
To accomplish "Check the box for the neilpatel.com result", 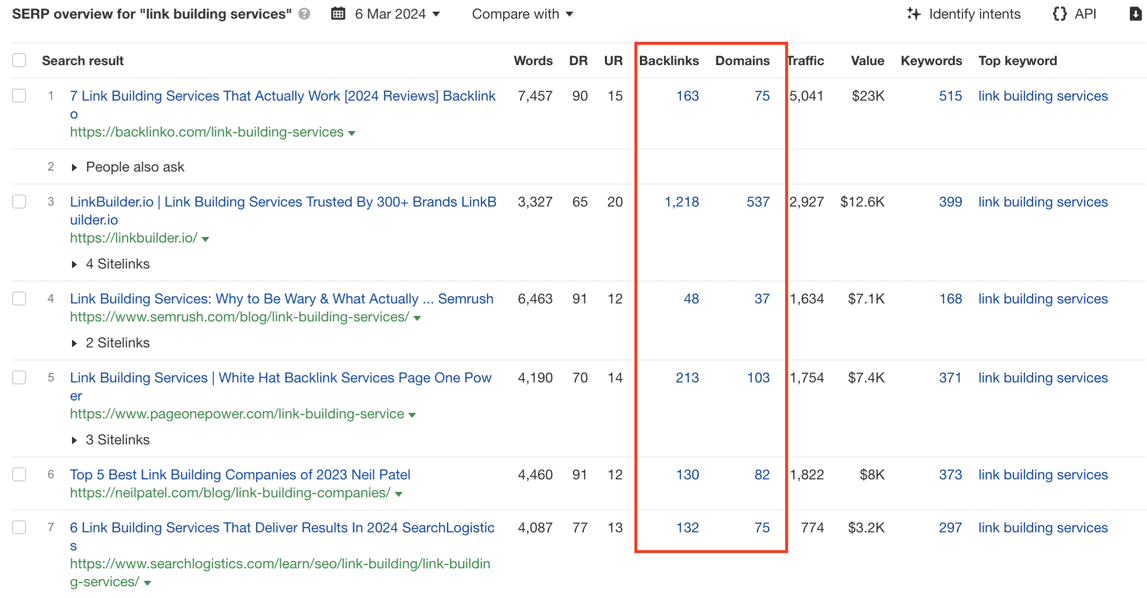I will [x=19, y=474].
